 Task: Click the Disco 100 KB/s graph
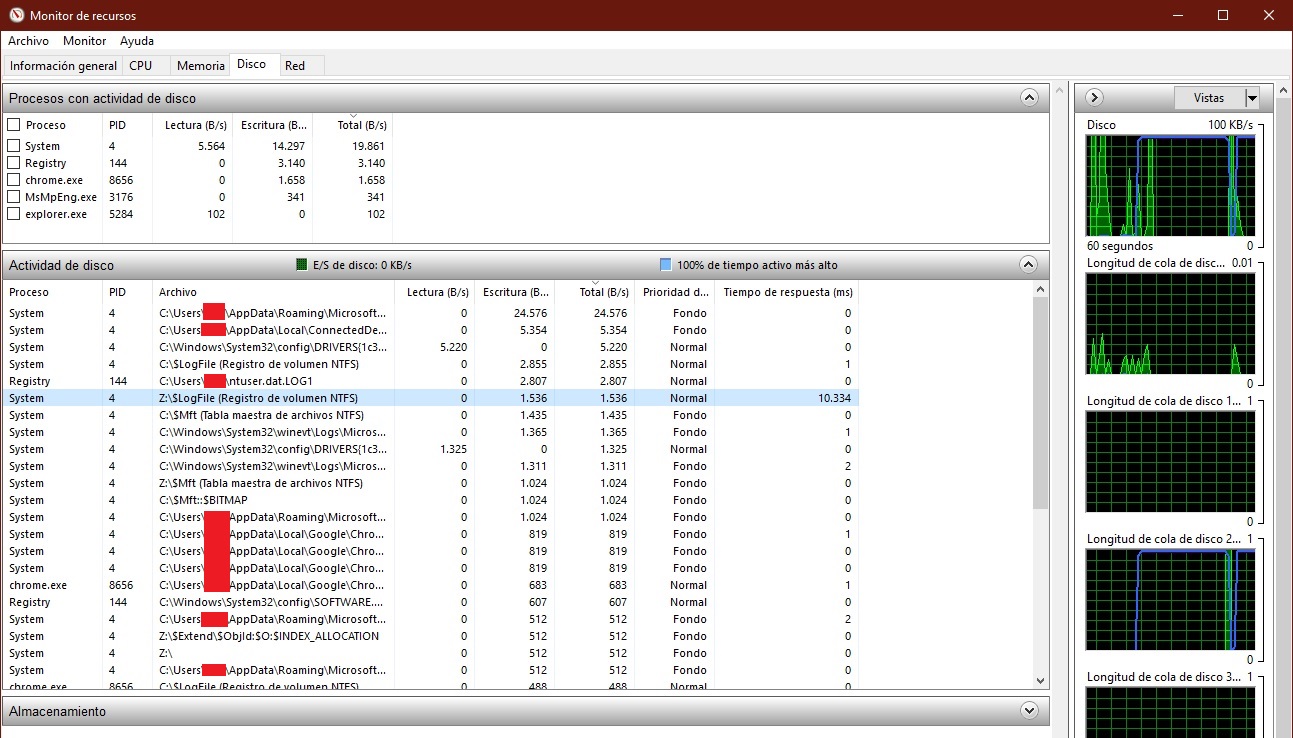[x=1169, y=185]
